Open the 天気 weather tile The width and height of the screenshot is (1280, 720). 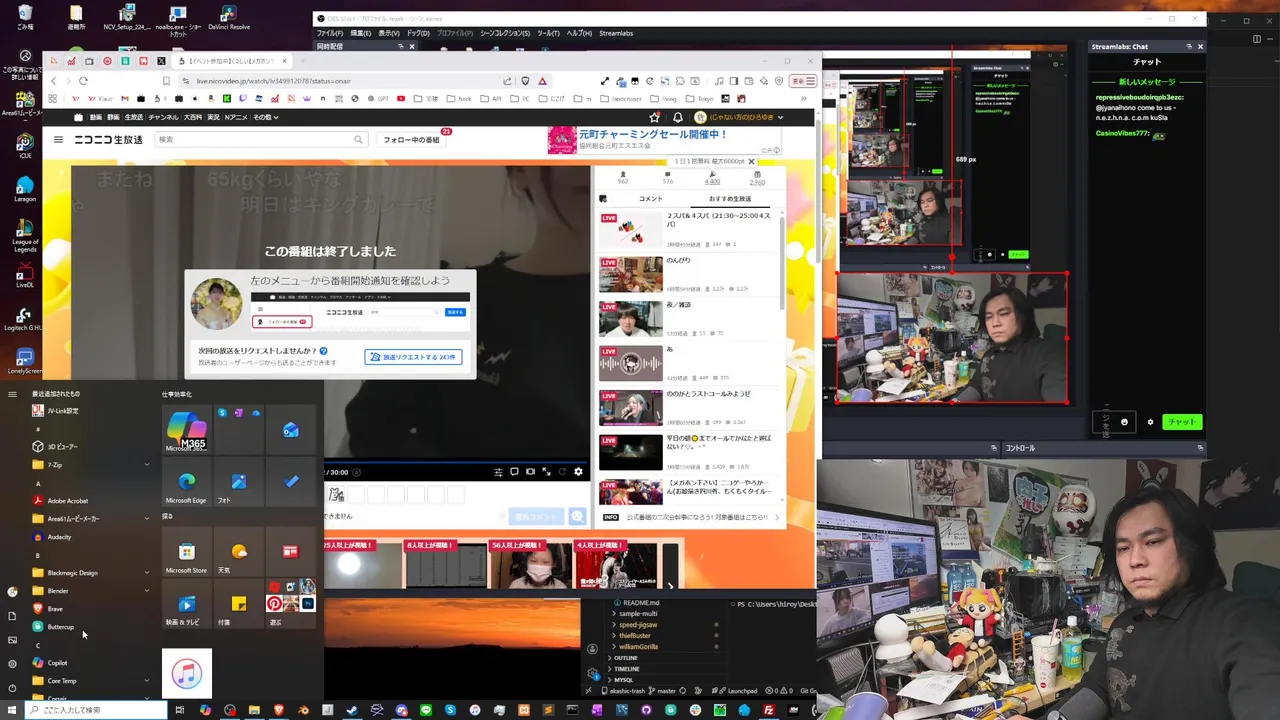[238, 552]
